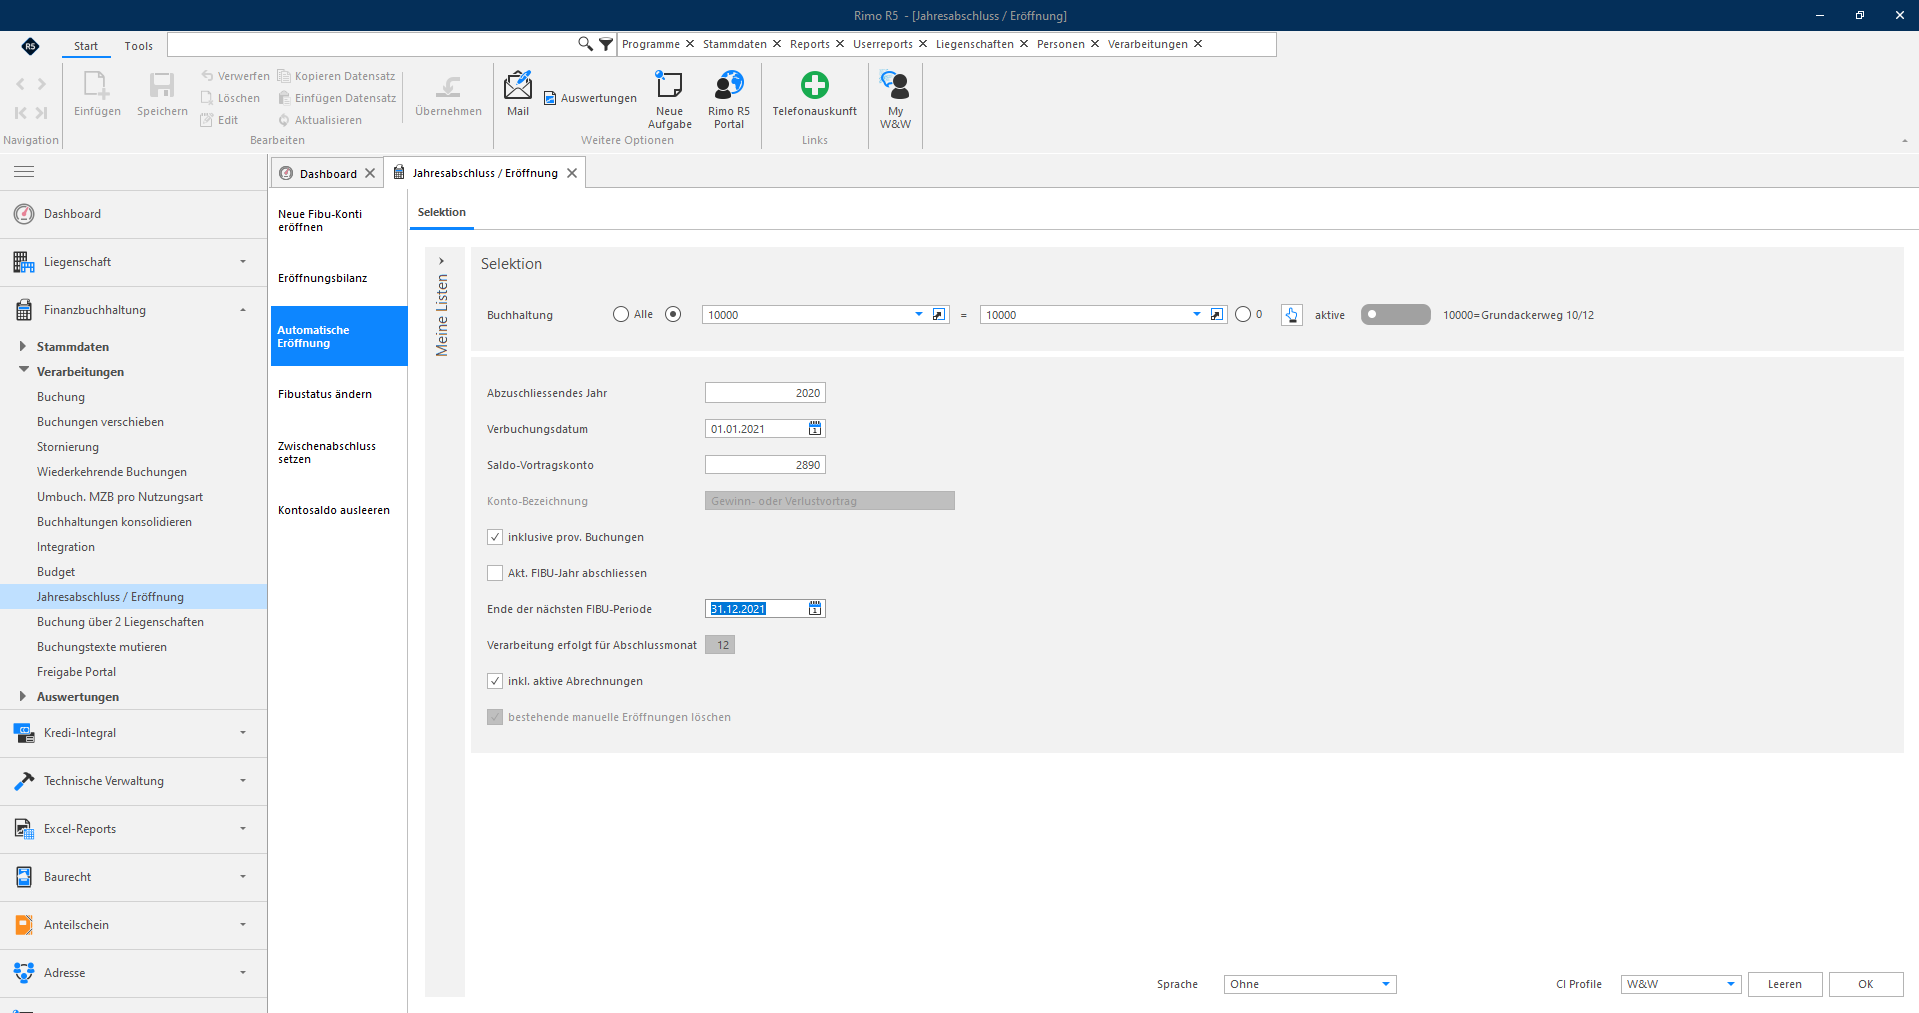Click the filter funnel icon
This screenshot has height=1013, width=1919.
606,44
